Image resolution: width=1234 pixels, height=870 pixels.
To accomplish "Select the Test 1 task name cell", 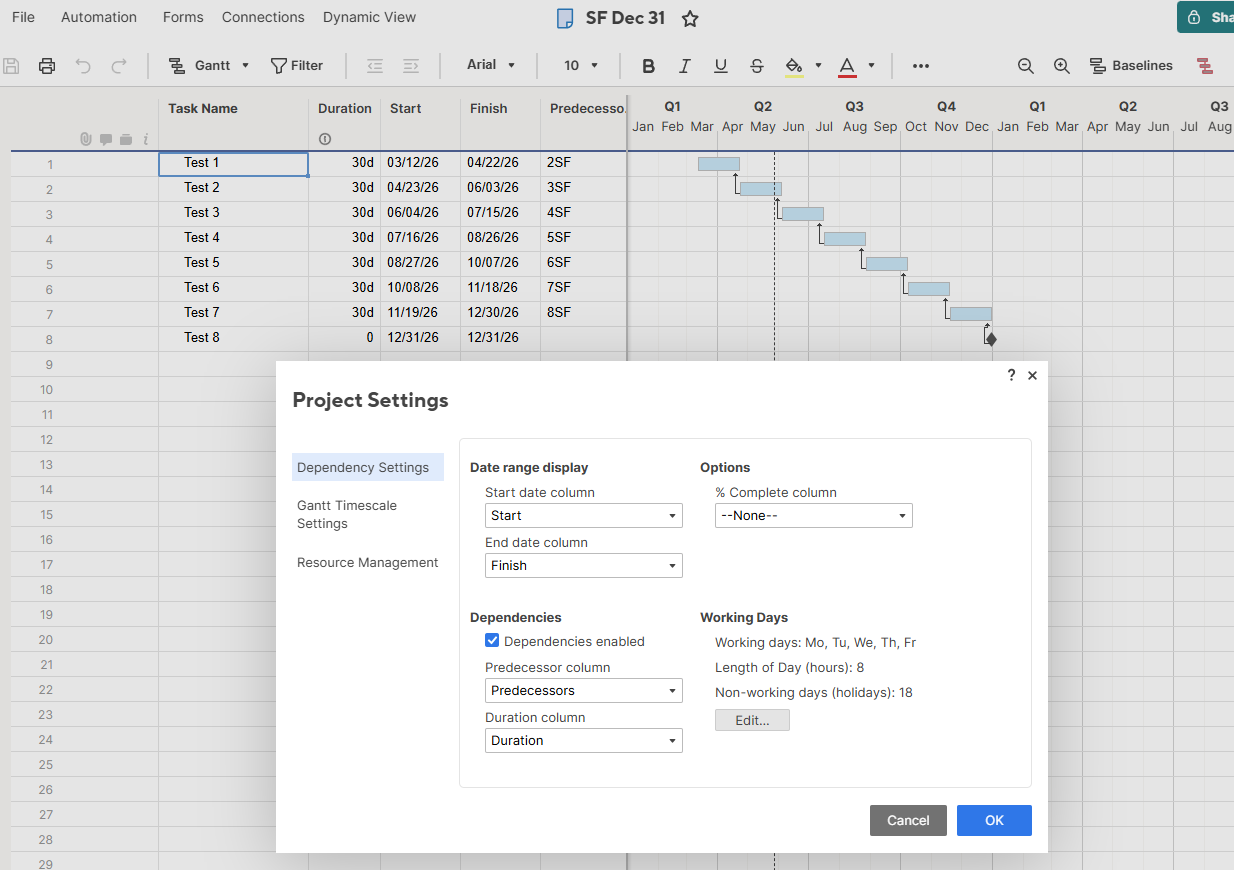I will click(x=233, y=164).
